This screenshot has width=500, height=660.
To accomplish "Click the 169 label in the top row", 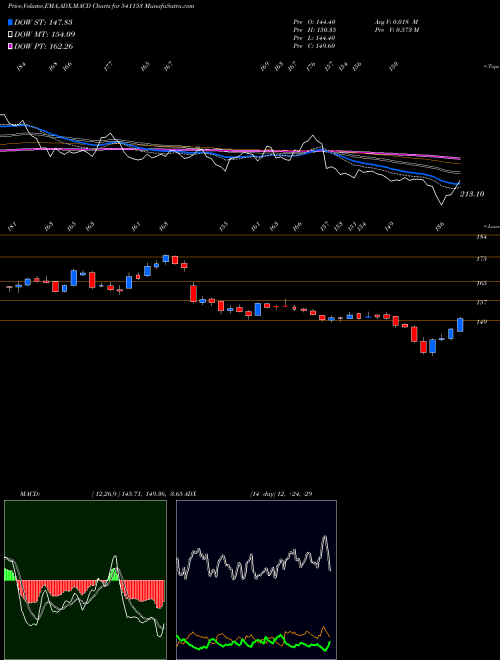I will pos(264,67).
